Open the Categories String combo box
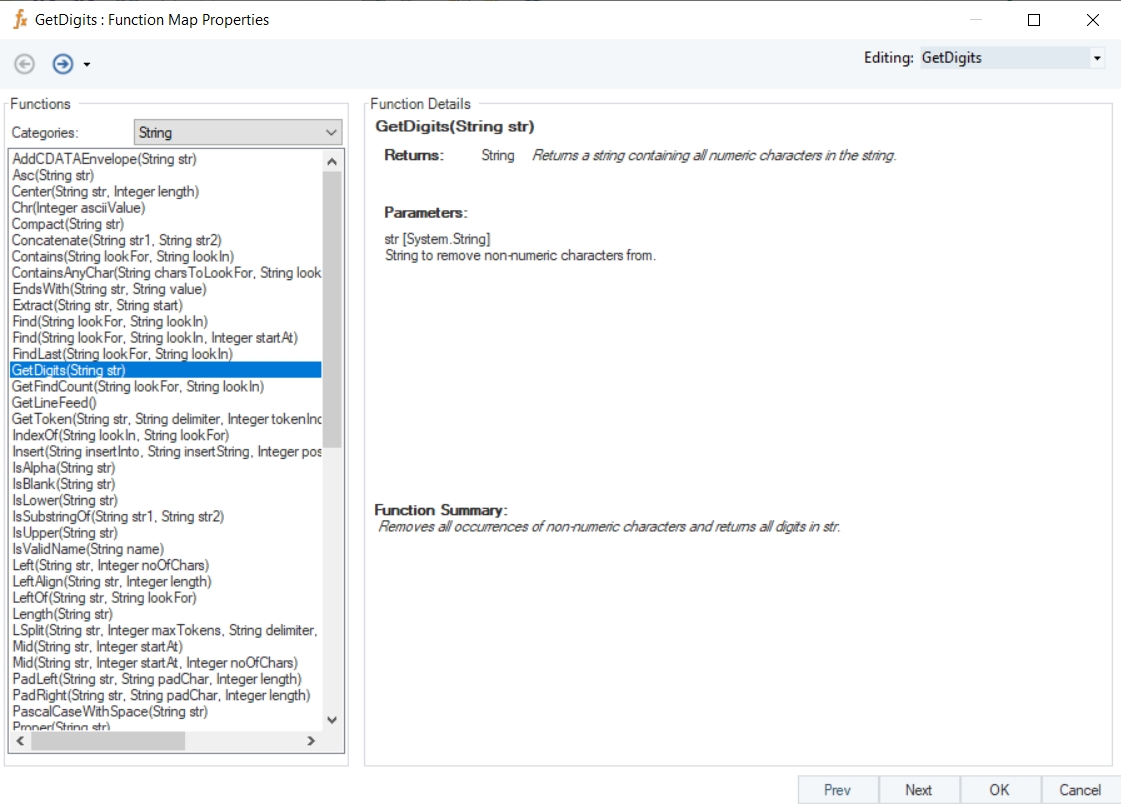 click(x=238, y=132)
